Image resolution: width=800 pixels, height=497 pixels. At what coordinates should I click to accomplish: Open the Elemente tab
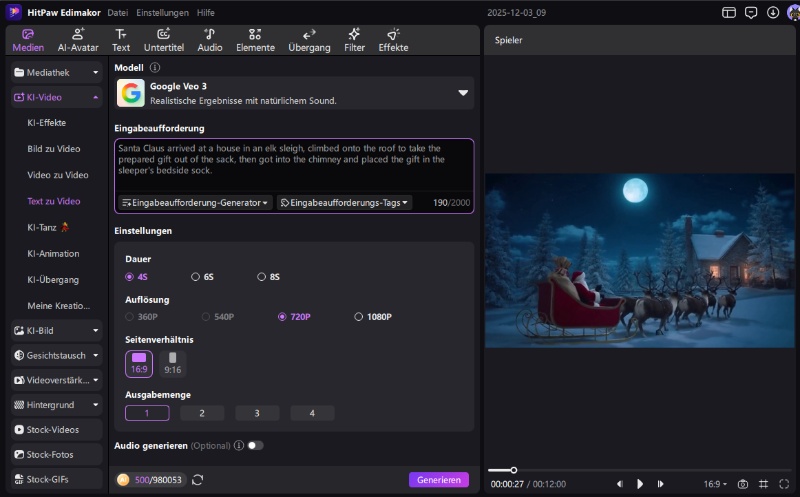[x=255, y=40]
